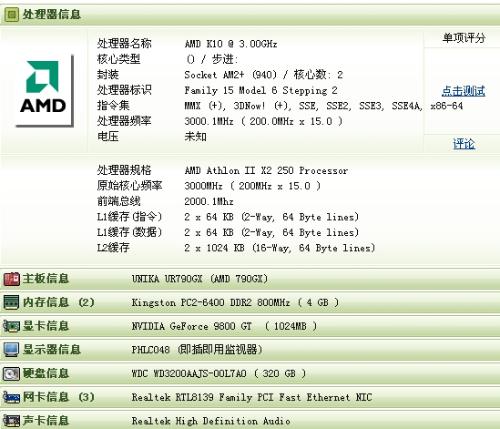
Task: Click UNIKA UR790GX (AMD 790GX) text
Action: pyautogui.click(x=200, y=279)
